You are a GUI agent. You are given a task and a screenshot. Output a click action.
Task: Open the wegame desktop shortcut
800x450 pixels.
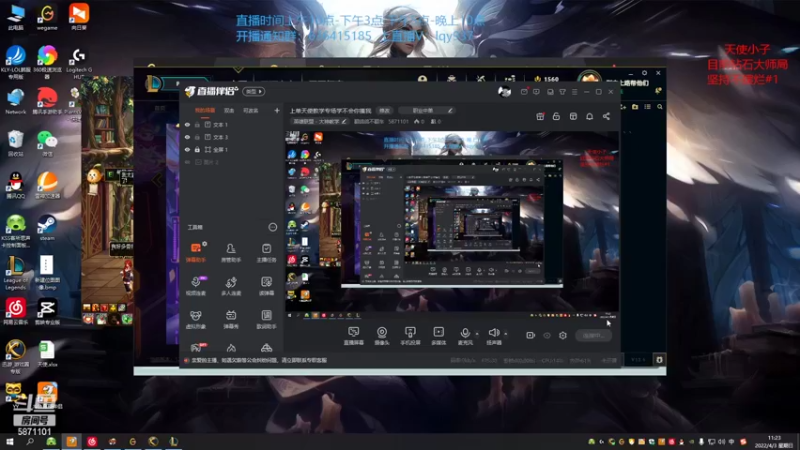(x=47, y=17)
